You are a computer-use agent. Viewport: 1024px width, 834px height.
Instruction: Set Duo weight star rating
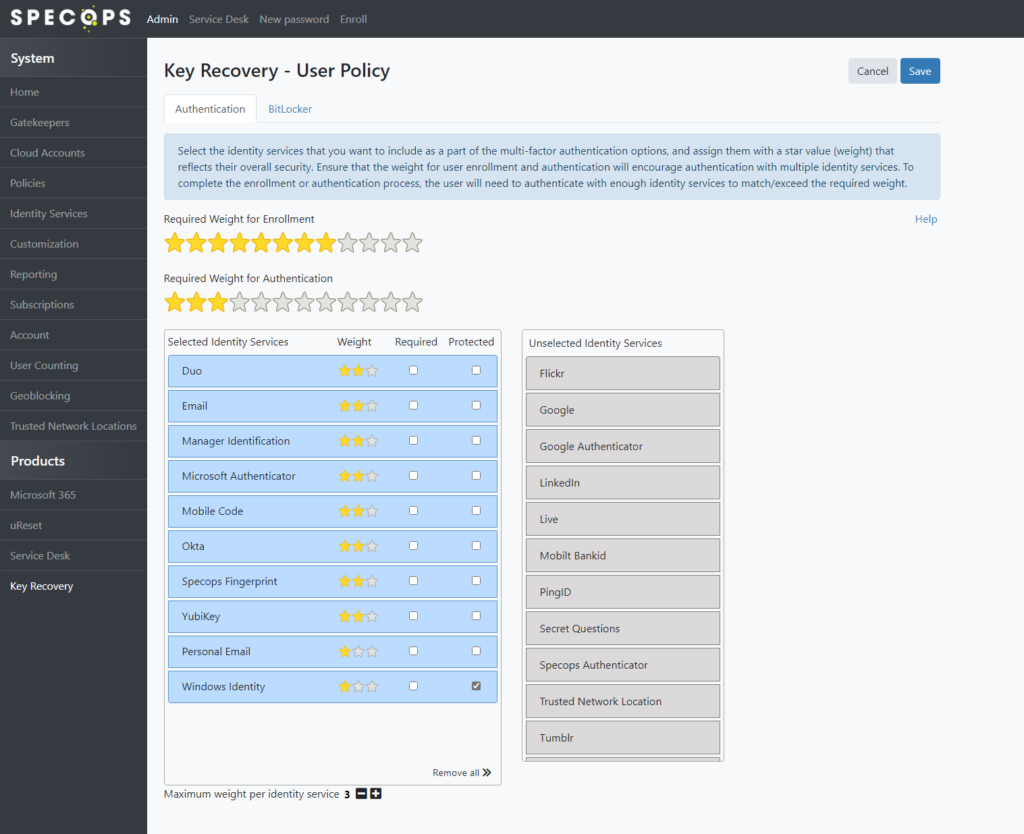pos(358,371)
